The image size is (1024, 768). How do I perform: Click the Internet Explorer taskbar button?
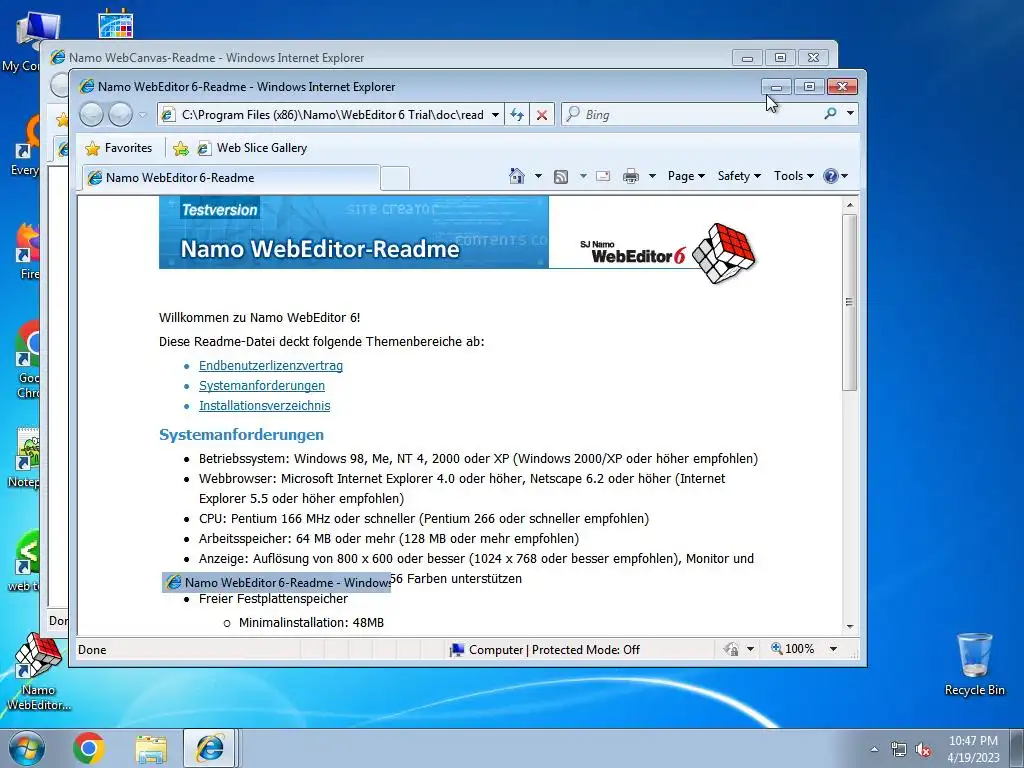coord(209,748)
